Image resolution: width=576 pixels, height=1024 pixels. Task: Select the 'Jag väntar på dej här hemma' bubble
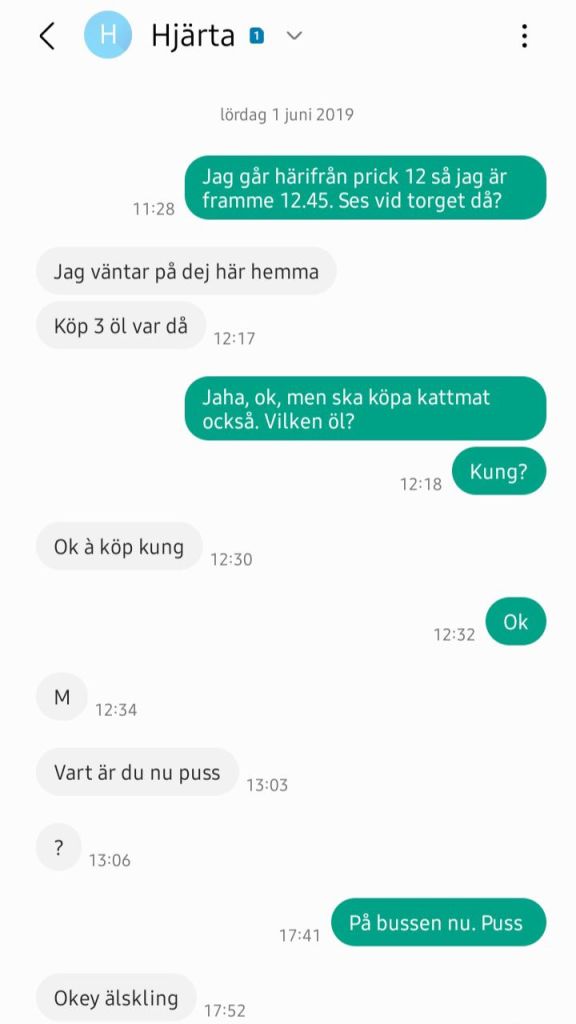[186, 270]
